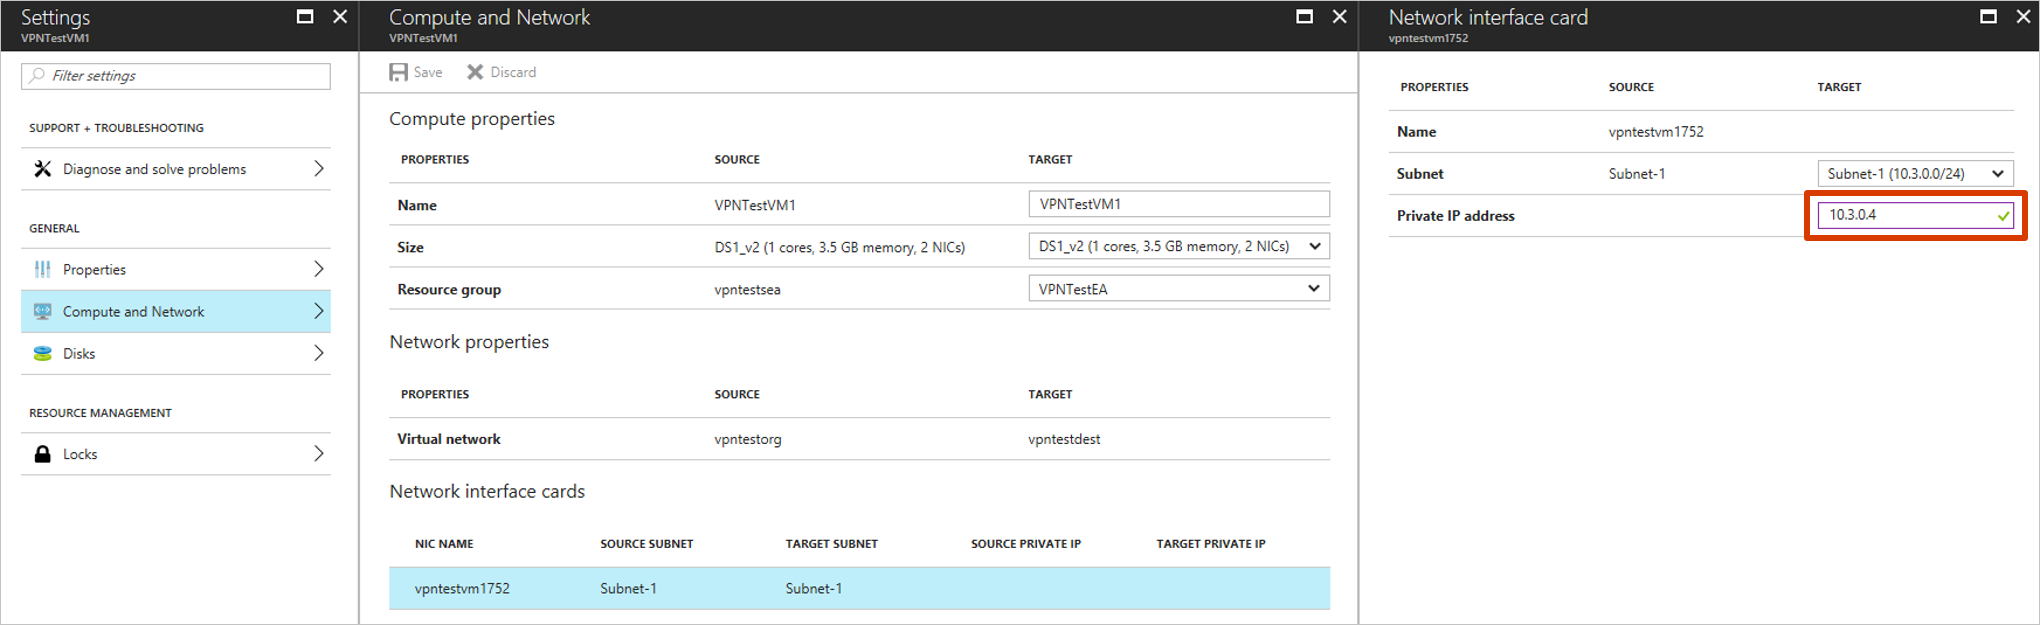Expand the Locks chevron

tap(318, 454)
